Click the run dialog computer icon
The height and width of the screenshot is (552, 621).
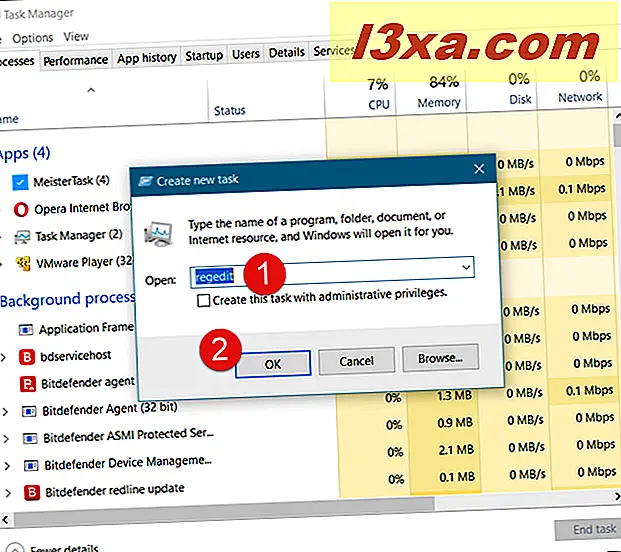pyautogui.click(x=159, y=234)
